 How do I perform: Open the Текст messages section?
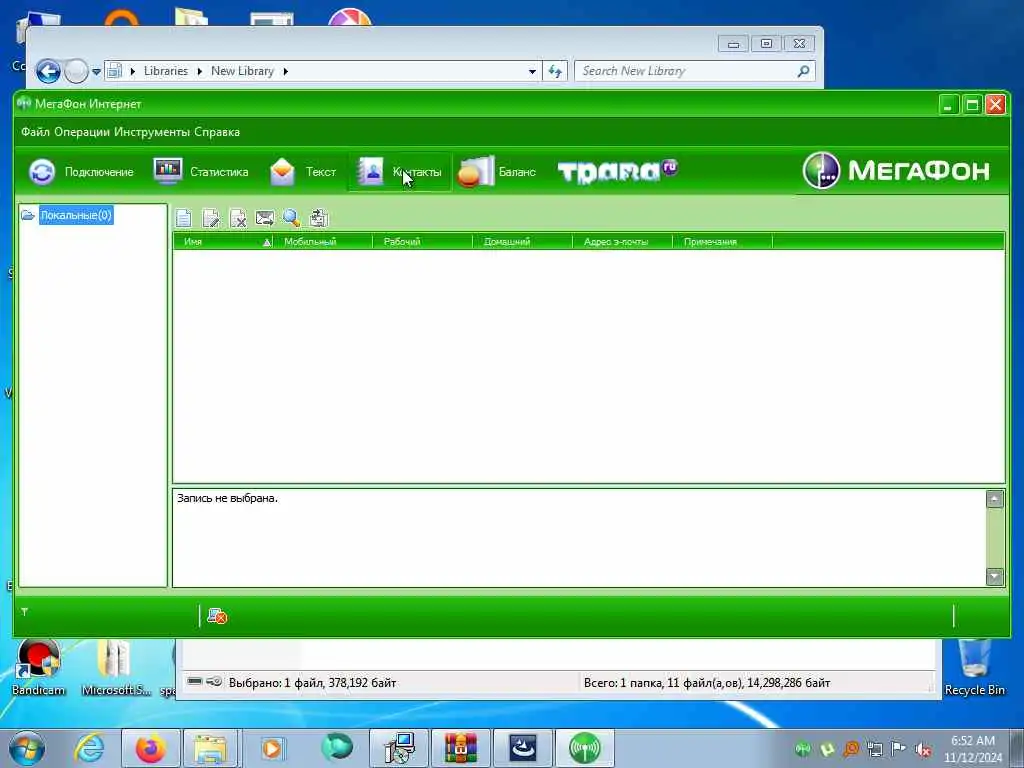tap(303, 172)
